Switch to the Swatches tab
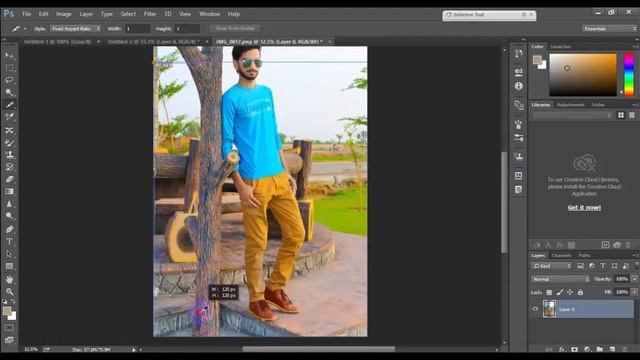The height and width of the screenshot is (360, 640). 560,47
